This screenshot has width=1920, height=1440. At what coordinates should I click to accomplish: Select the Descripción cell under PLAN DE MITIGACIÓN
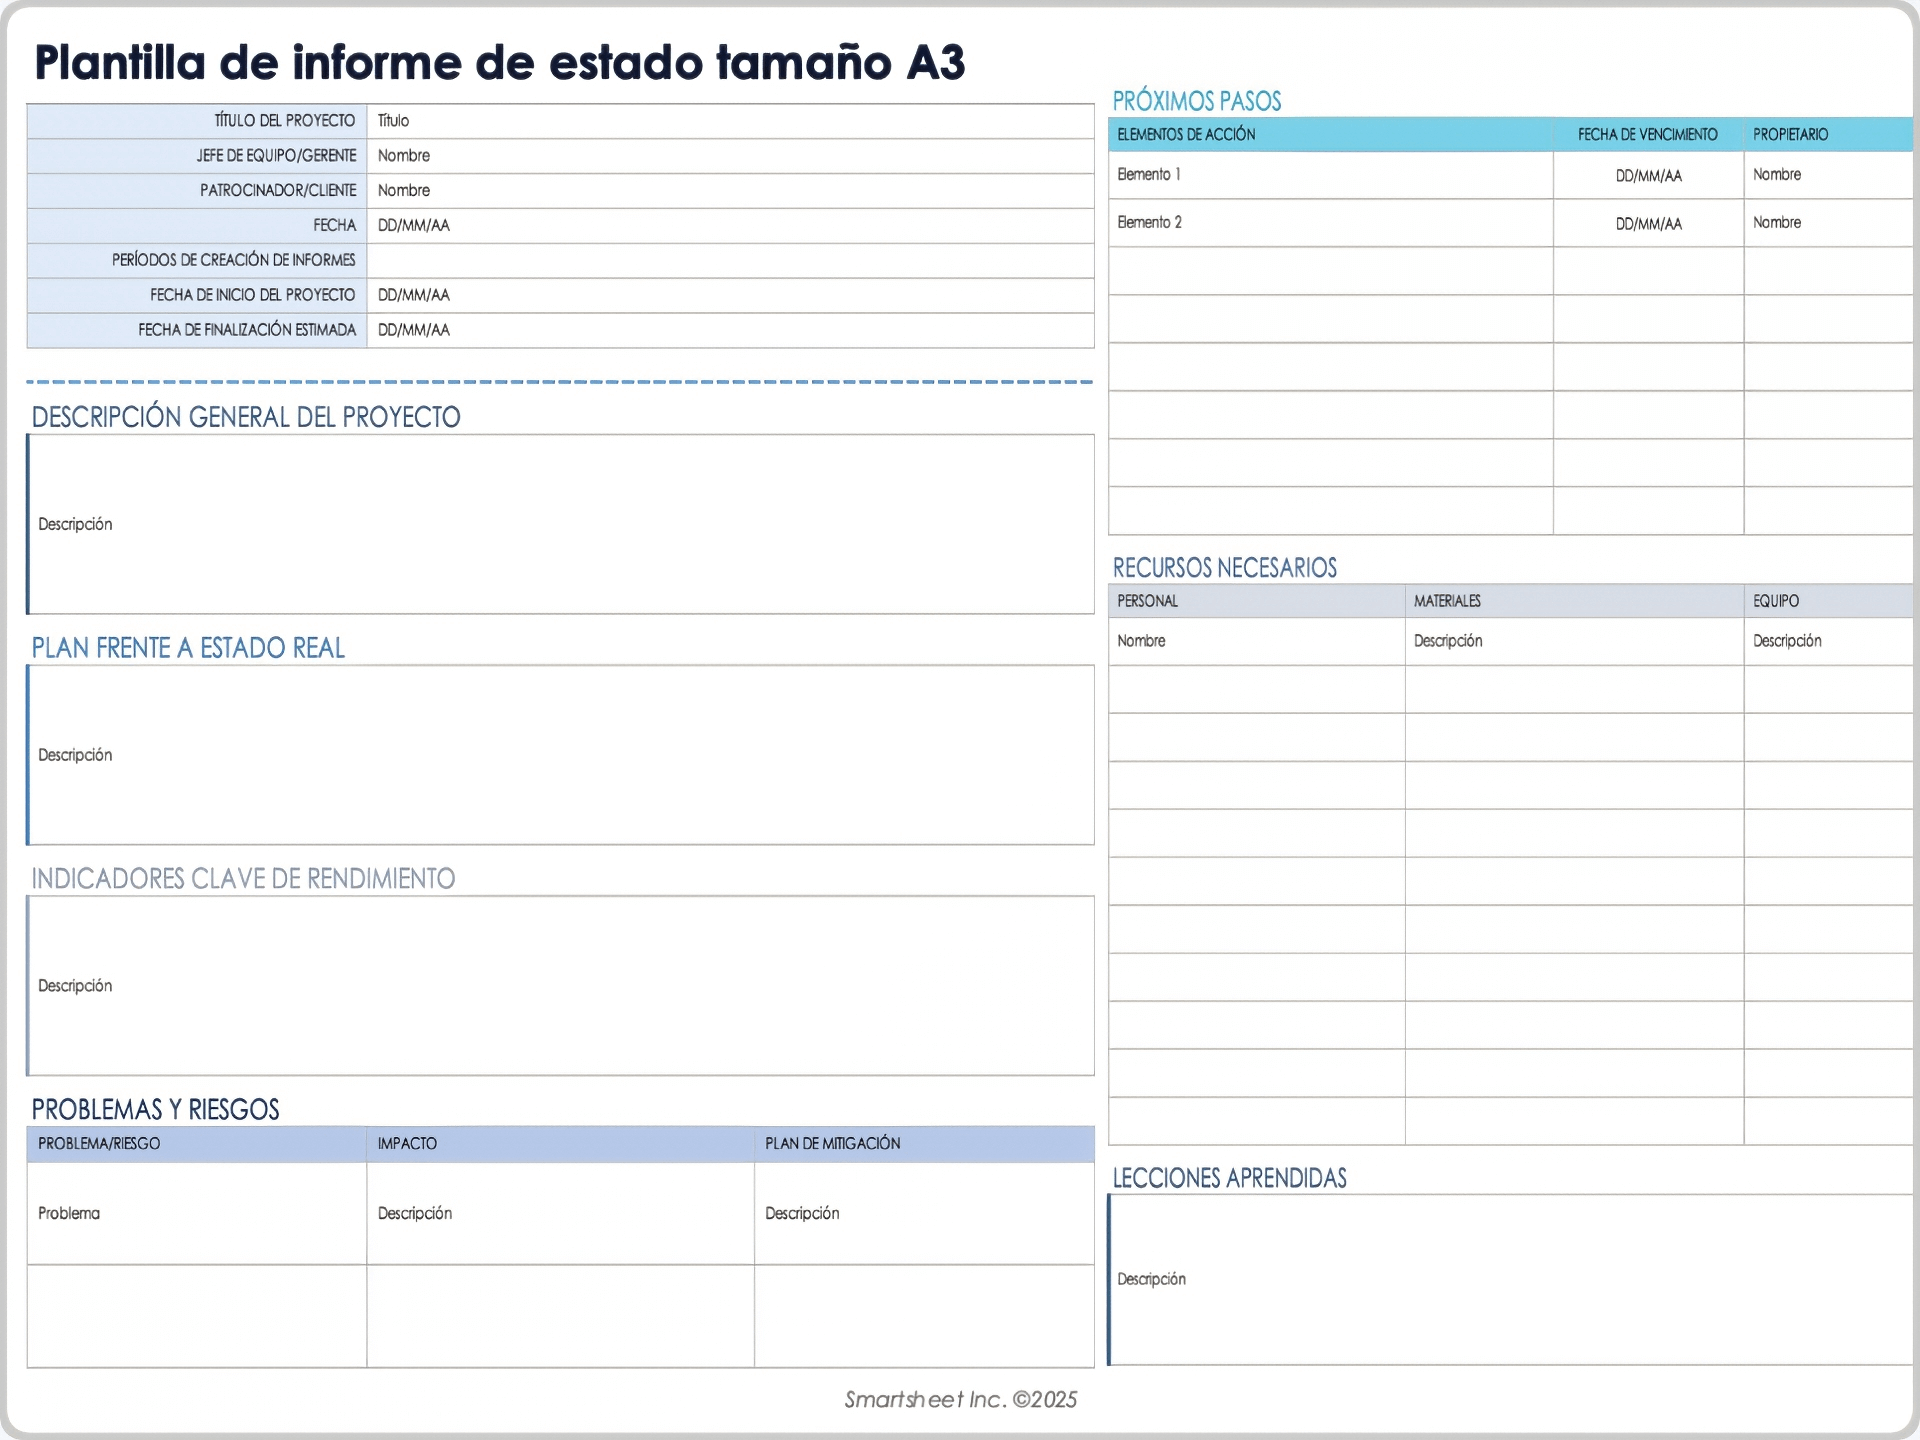click(922, 1213)
